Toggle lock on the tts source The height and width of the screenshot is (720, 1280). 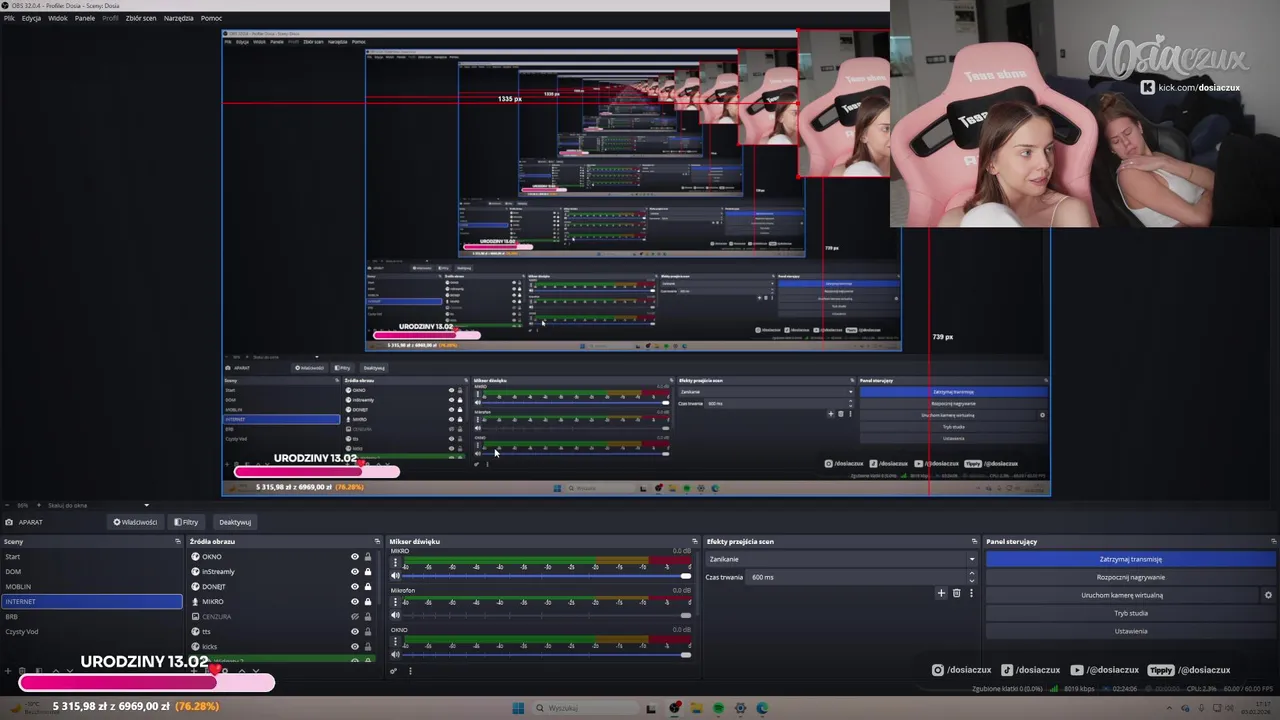(368, 632)
